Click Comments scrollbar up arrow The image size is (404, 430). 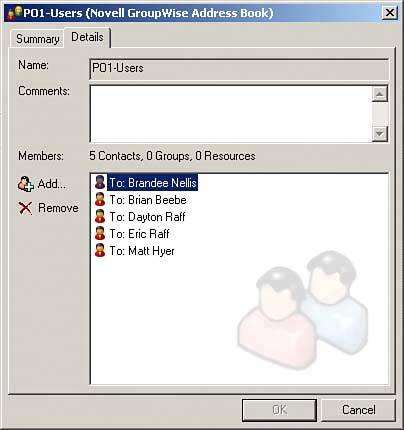[x=380, y=94]
